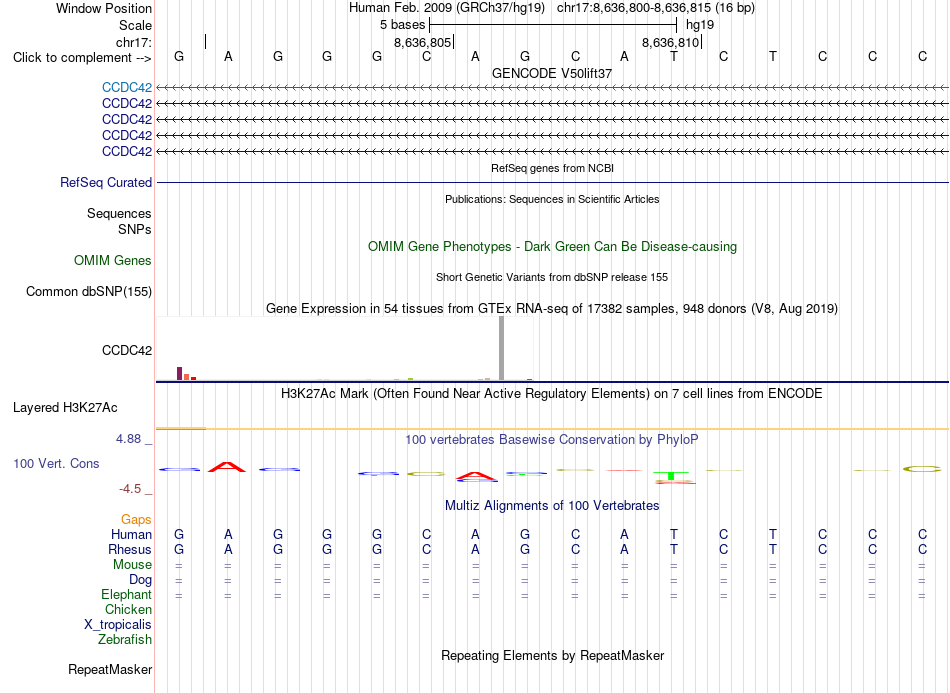Click the Sequences track label
Screen dimensions: 950x693
[x=119, y=213]
